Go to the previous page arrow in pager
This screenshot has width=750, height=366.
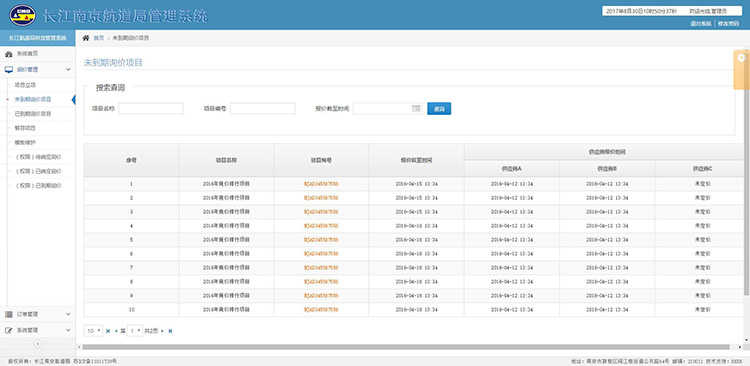point(116,331)
